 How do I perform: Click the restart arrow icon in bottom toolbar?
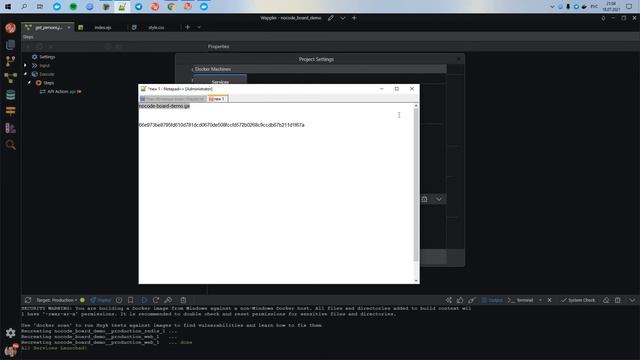tap(156, 300)
